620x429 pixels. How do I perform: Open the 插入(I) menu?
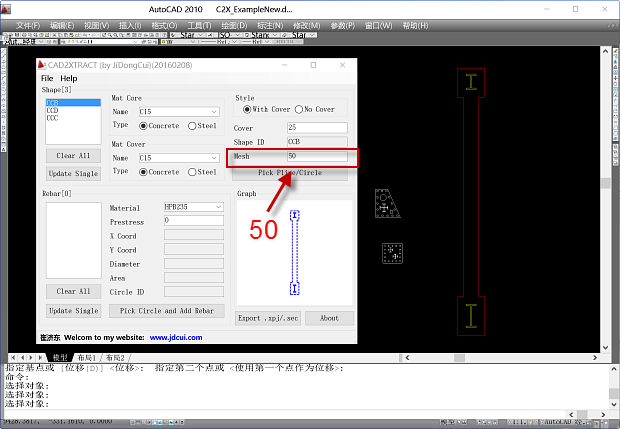(x=130, y=26)
